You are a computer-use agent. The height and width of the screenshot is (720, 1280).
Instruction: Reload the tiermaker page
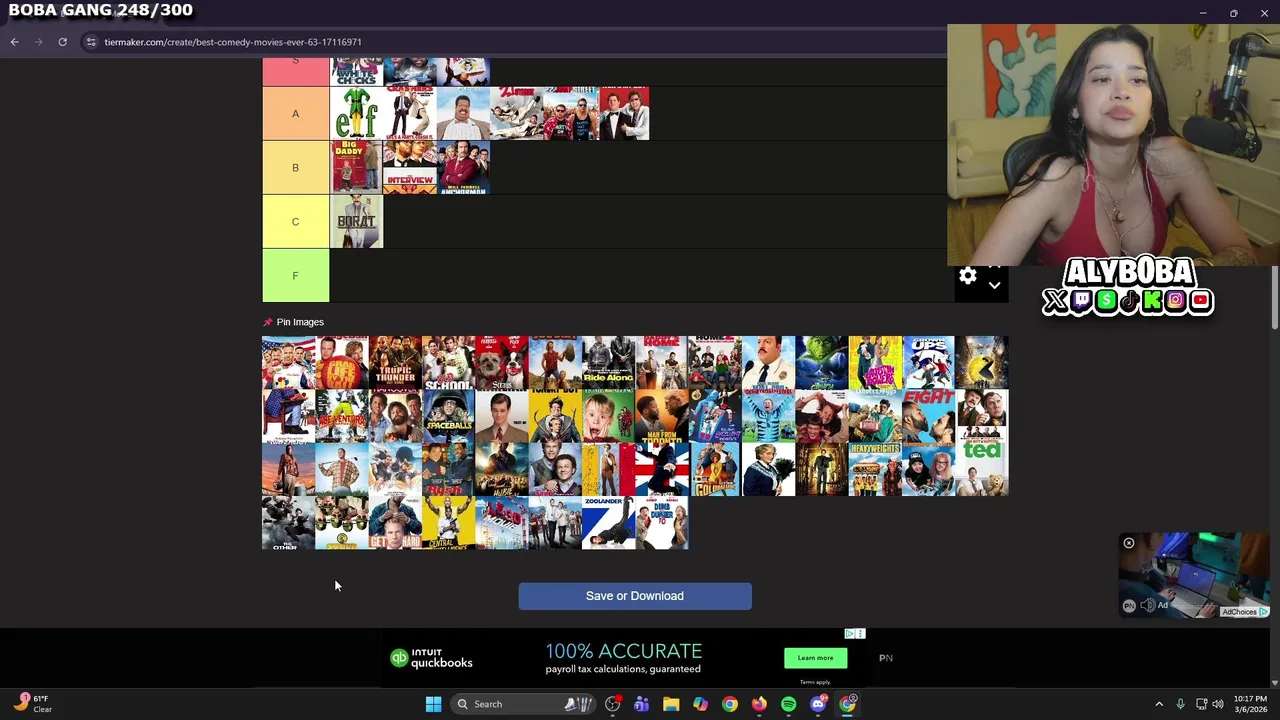[62, 42]
